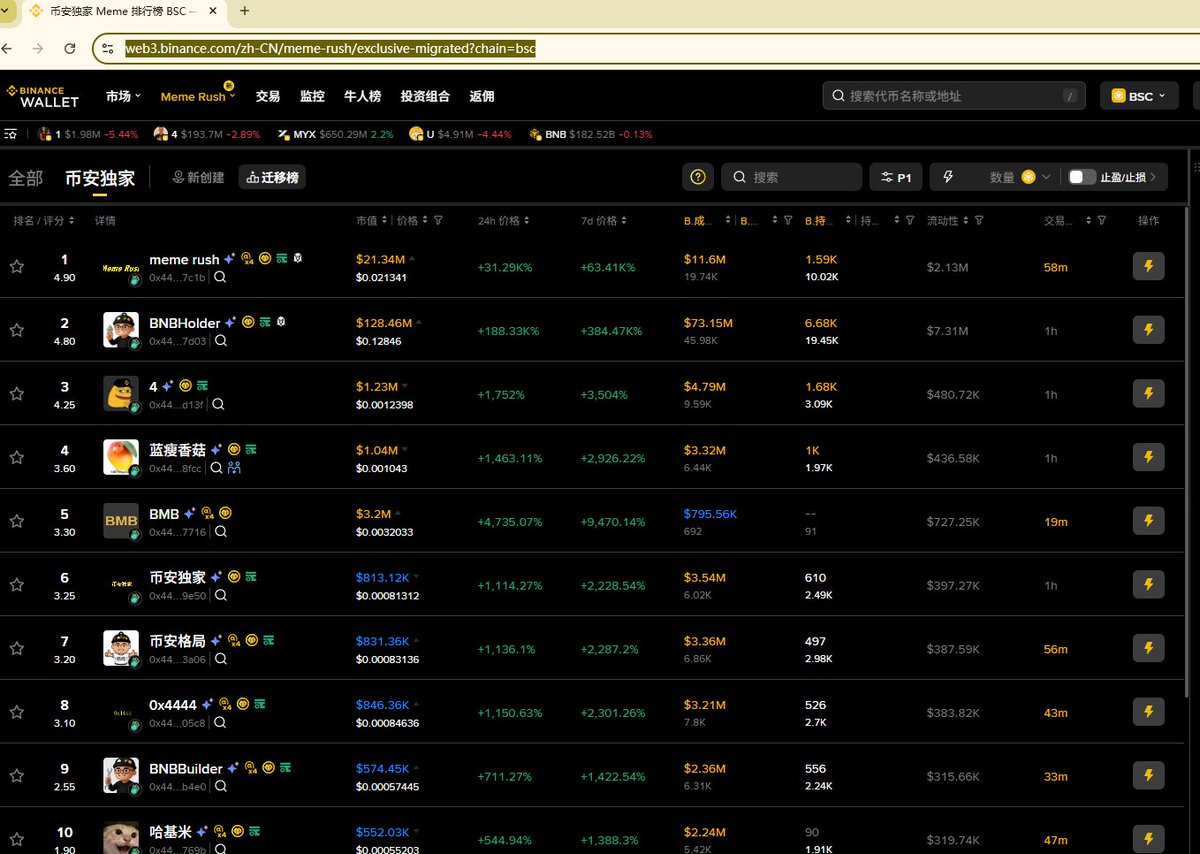Toggle the 止盈/止损 switch
The width and height of the screenshot is (1200, 854).
(1081, 177)
